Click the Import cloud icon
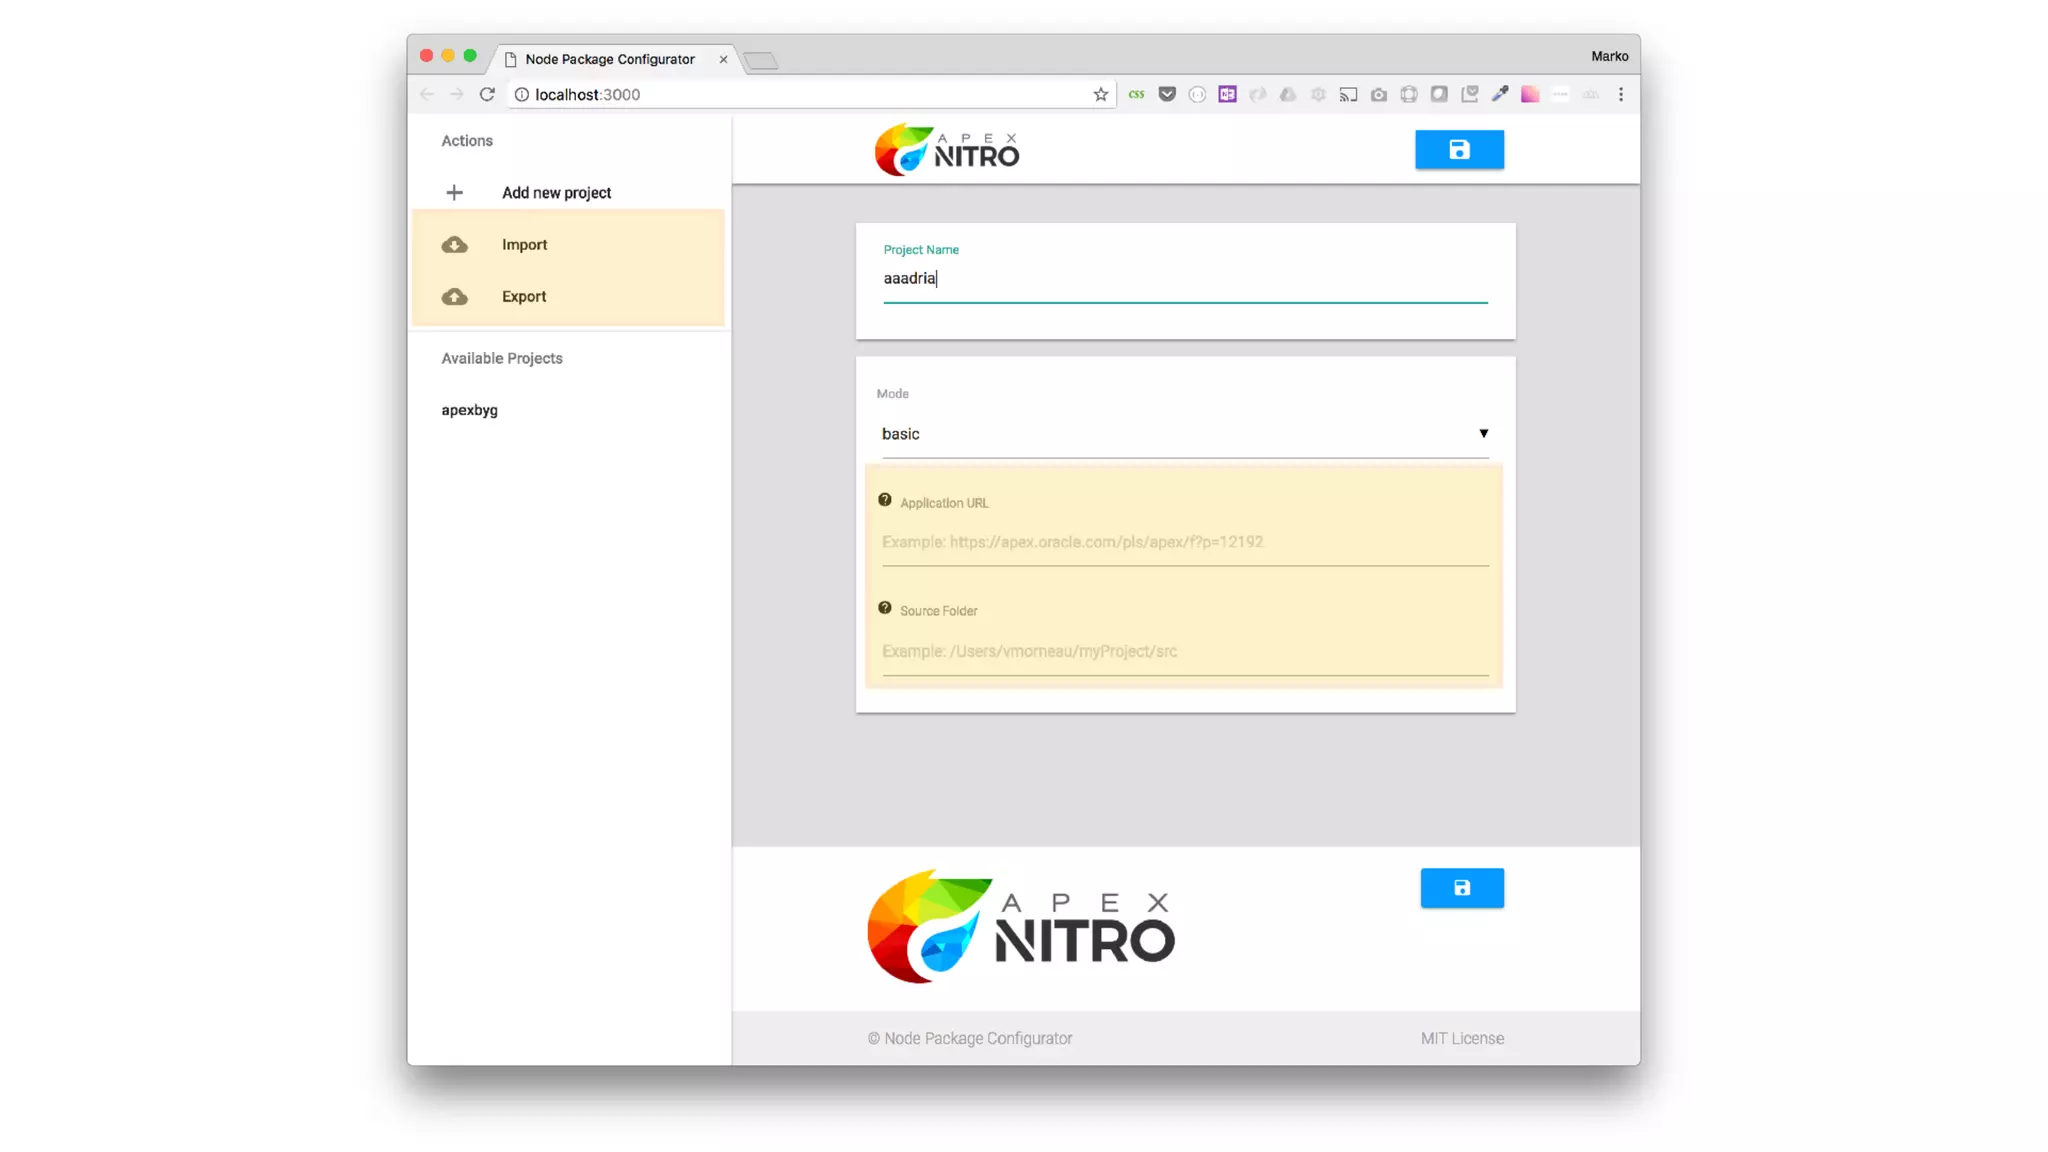 (455, 245)
